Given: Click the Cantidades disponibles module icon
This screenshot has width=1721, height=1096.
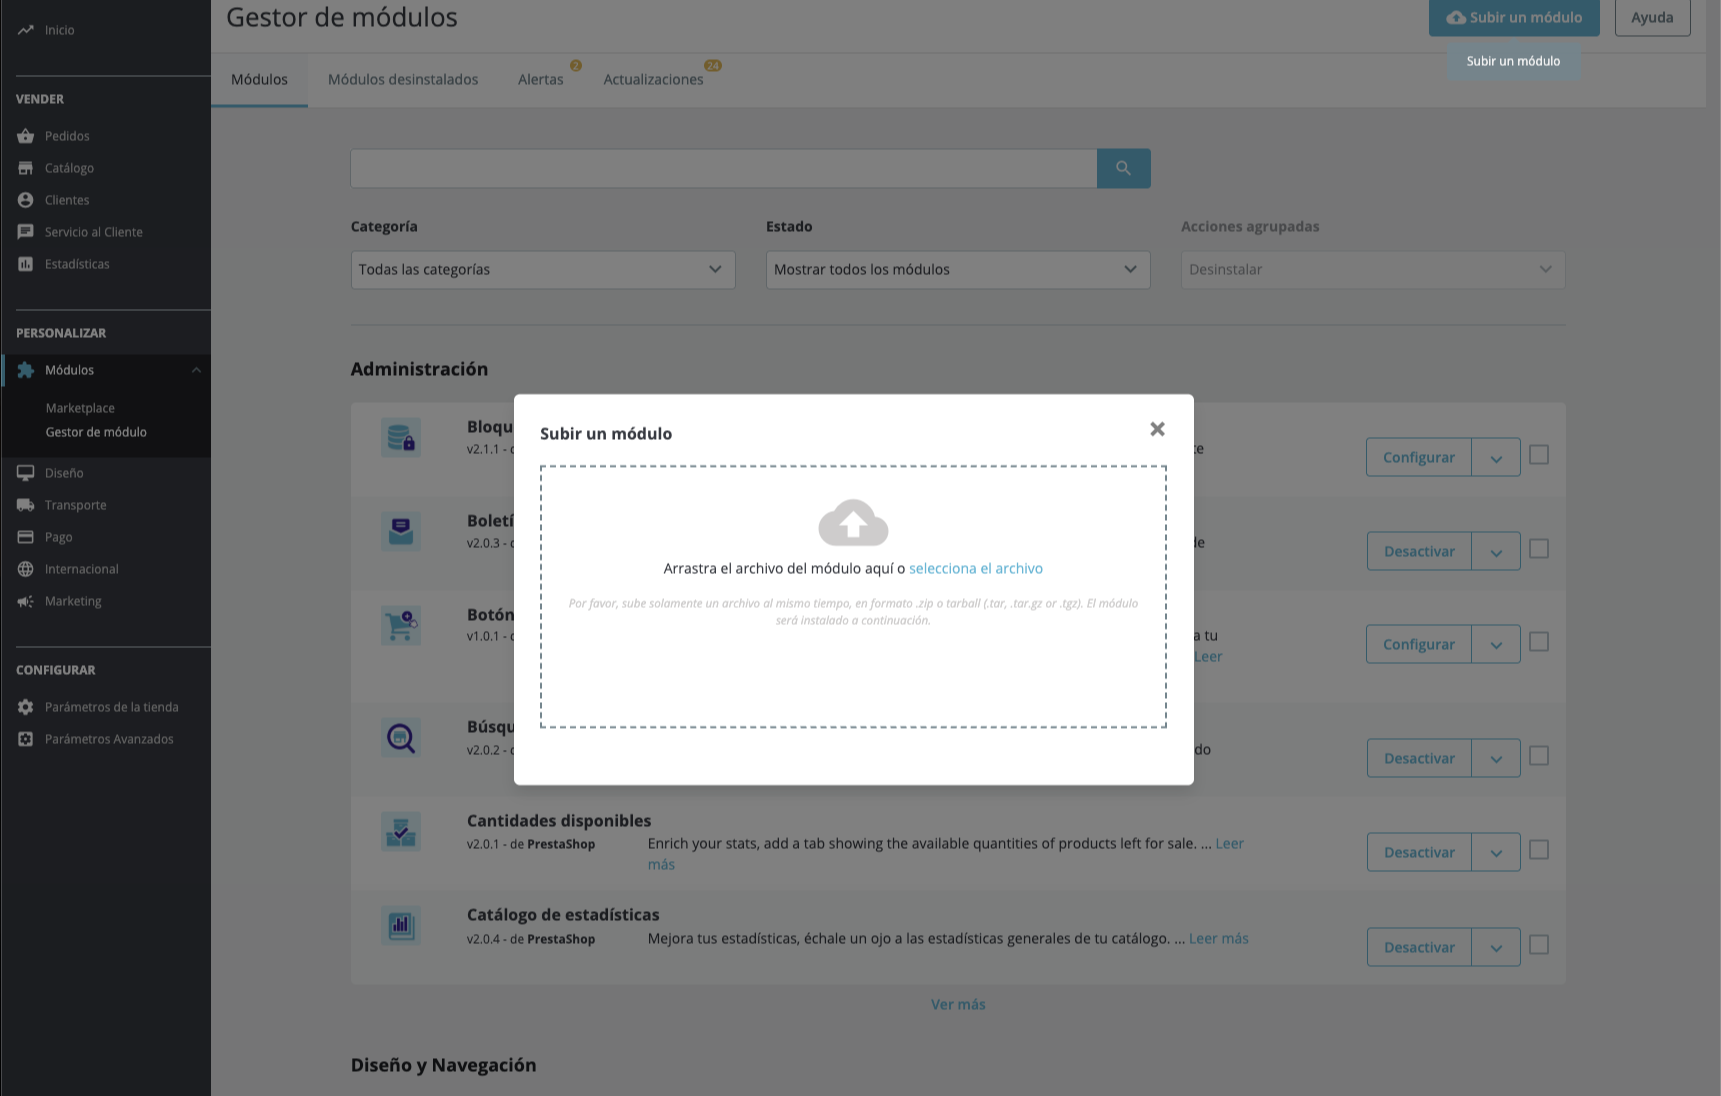Looking at the screenshot, I should click(401, 832).
